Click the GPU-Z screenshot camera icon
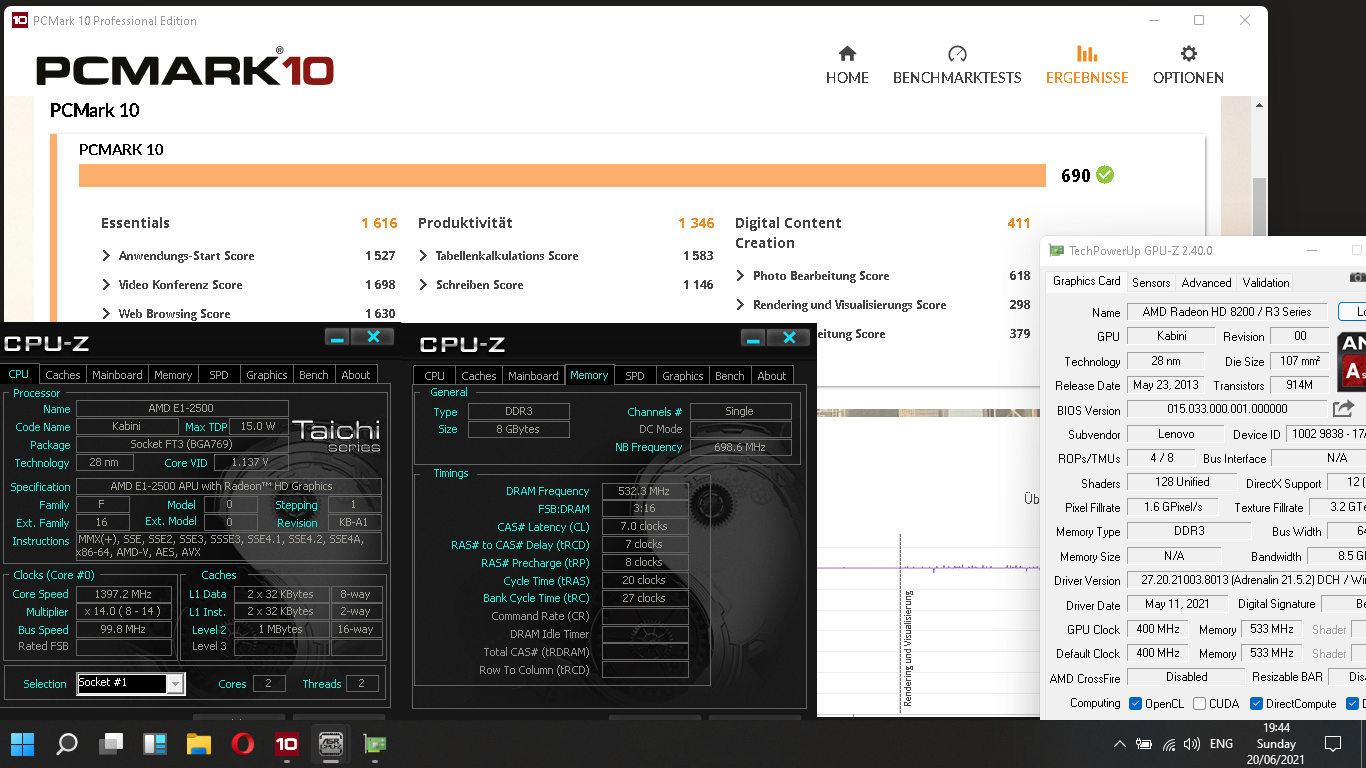Image resolution: width=1366 pixels, height=768 pixels. pyautogui.click(x=1357, y=278)
